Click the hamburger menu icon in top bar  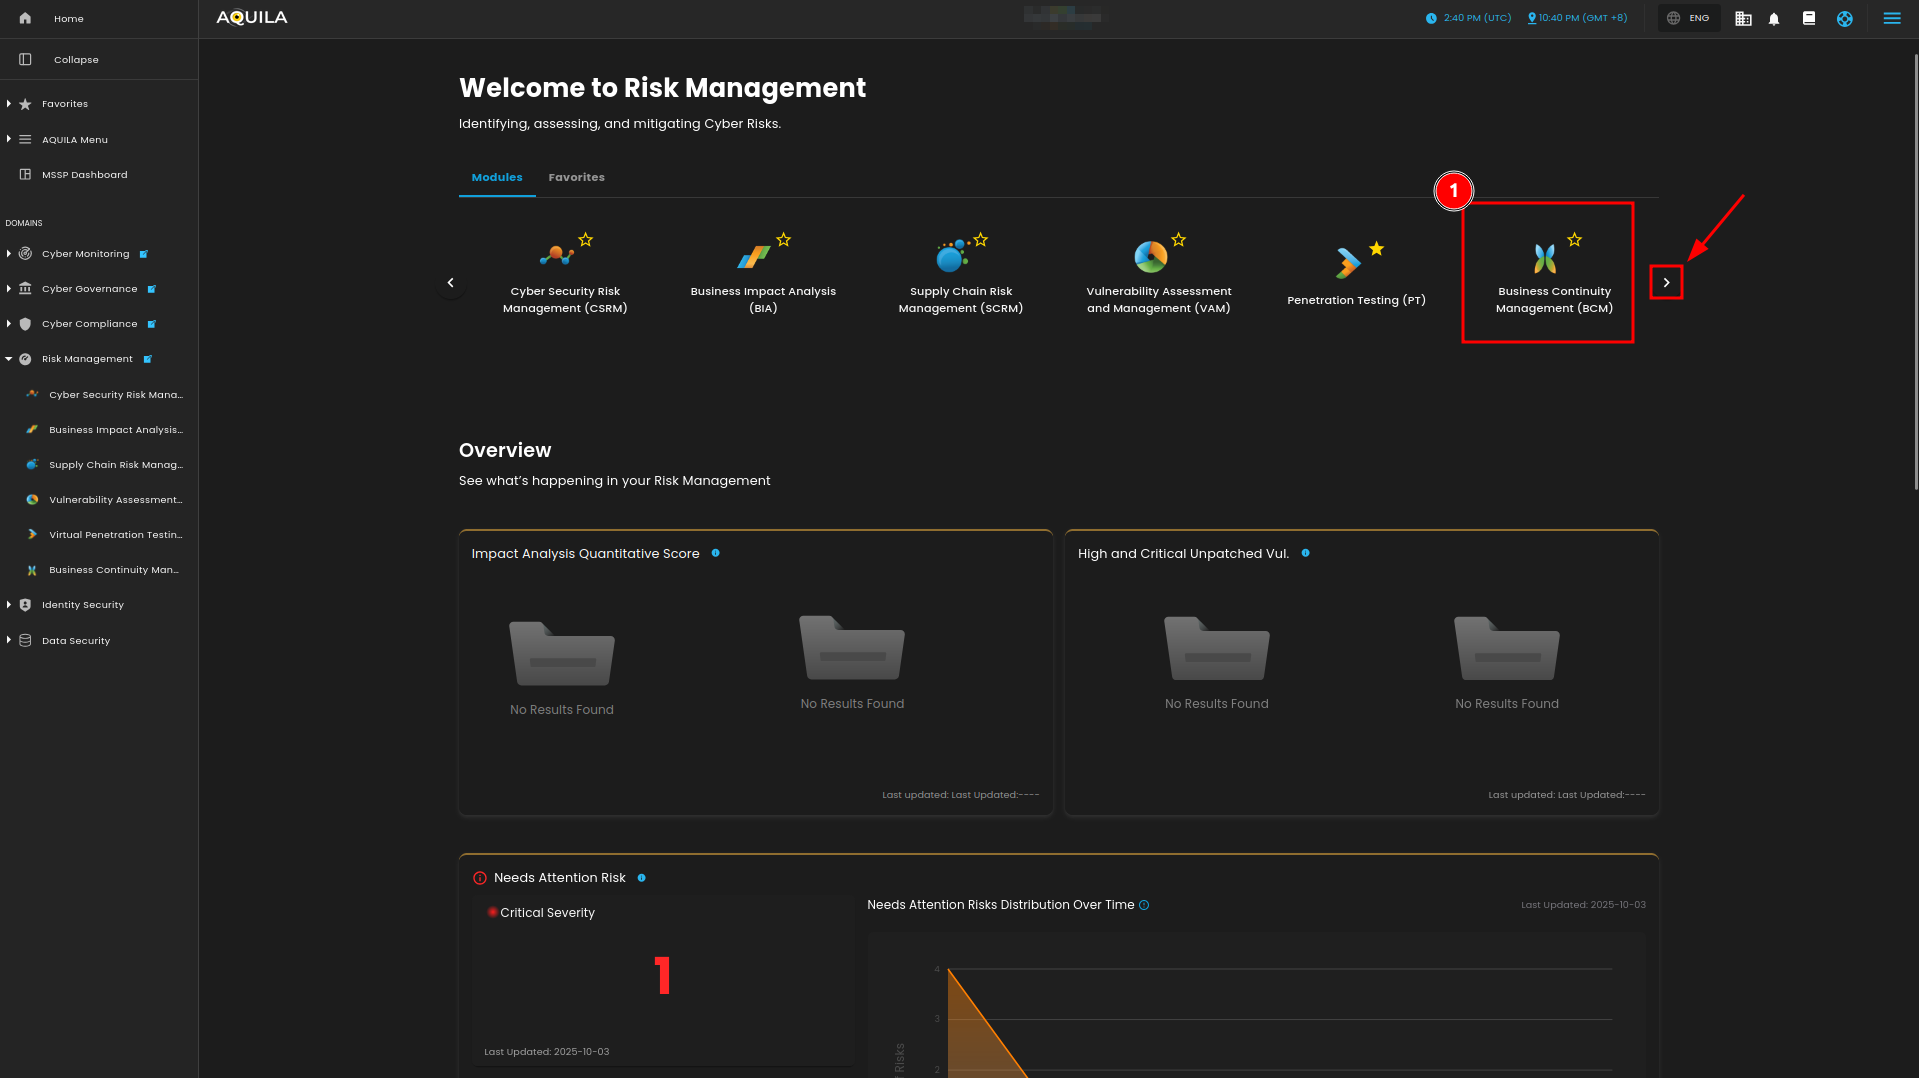(1891, 18)
